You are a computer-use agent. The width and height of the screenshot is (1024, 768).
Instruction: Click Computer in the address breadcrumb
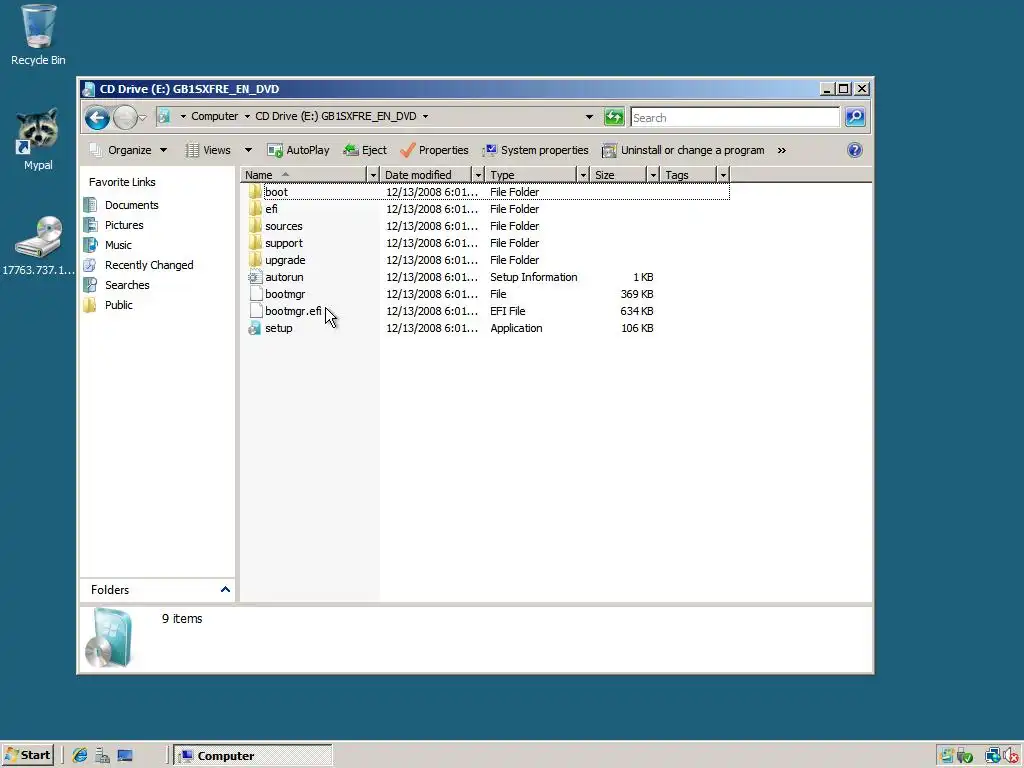214,116
